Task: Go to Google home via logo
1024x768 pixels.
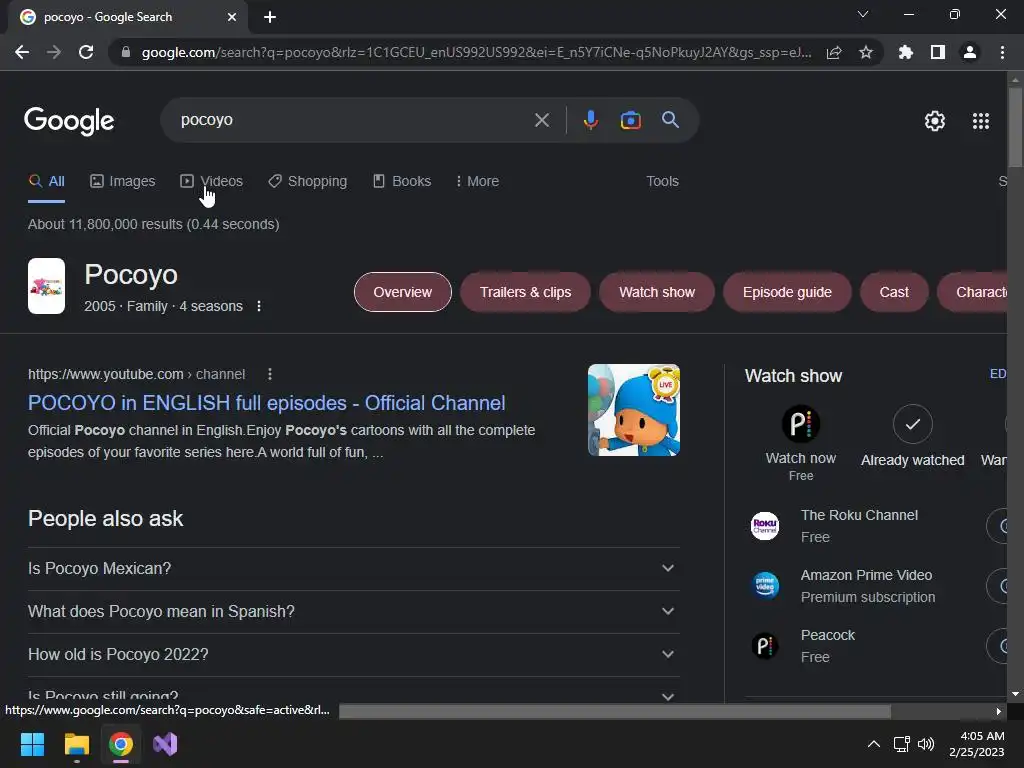Action: [69, 121]
